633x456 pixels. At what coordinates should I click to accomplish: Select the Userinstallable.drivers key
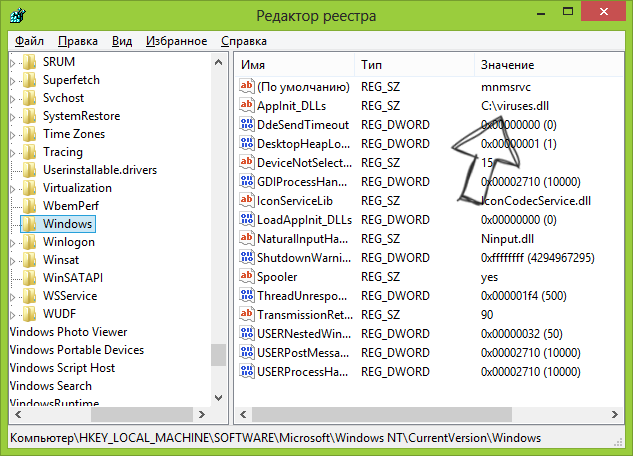(100, 170)
